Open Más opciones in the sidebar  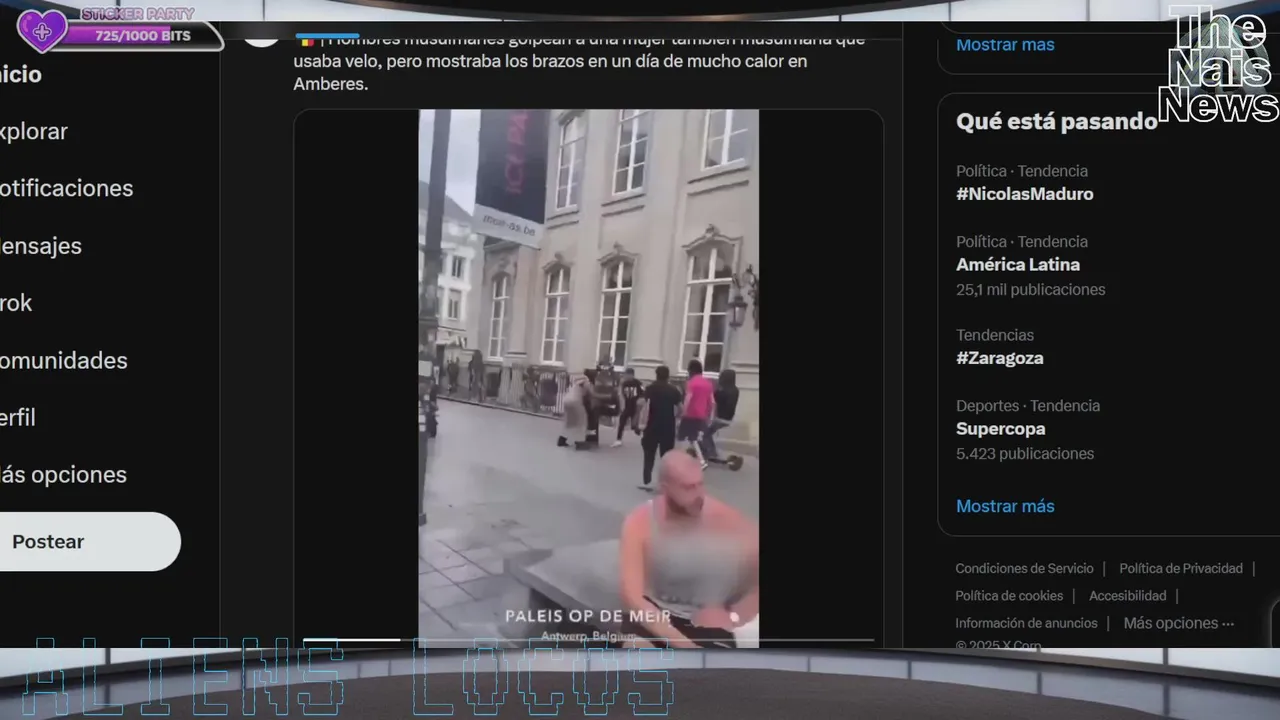pyautogui.click(x=63, y=475)
